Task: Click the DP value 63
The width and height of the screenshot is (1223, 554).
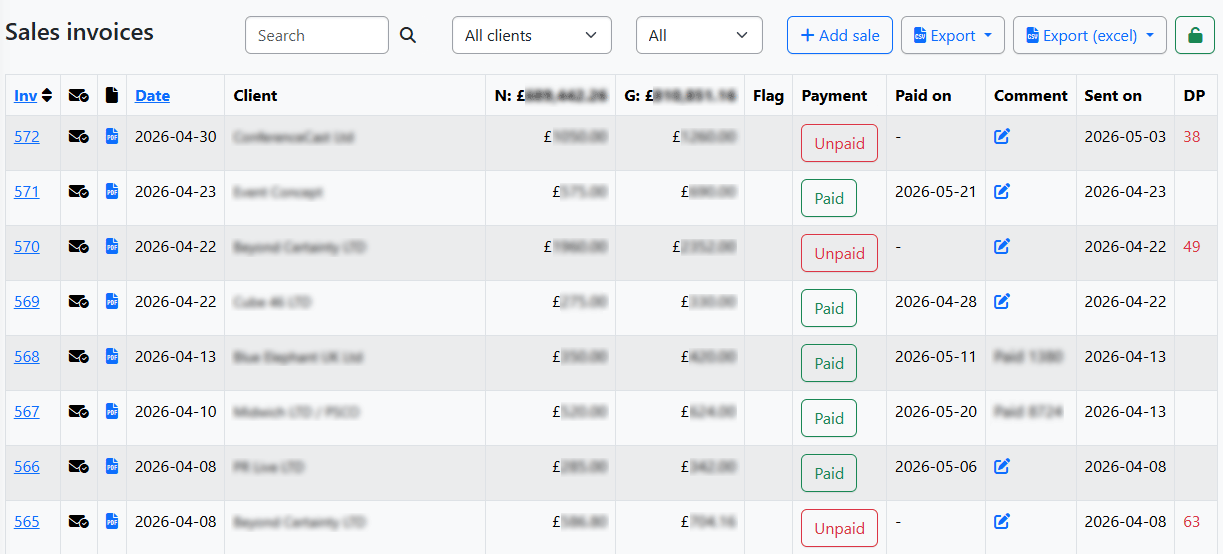Action: point(1192,521)
